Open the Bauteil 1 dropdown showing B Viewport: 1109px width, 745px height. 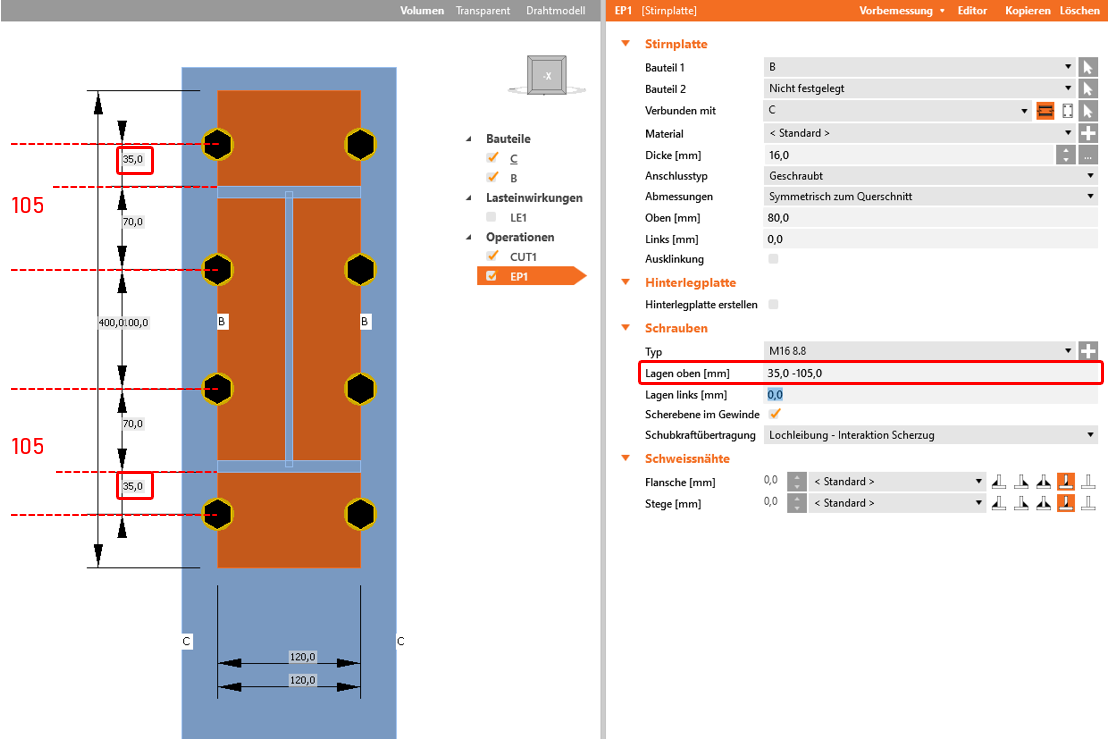pyautogui.click(x=919, y=67)
